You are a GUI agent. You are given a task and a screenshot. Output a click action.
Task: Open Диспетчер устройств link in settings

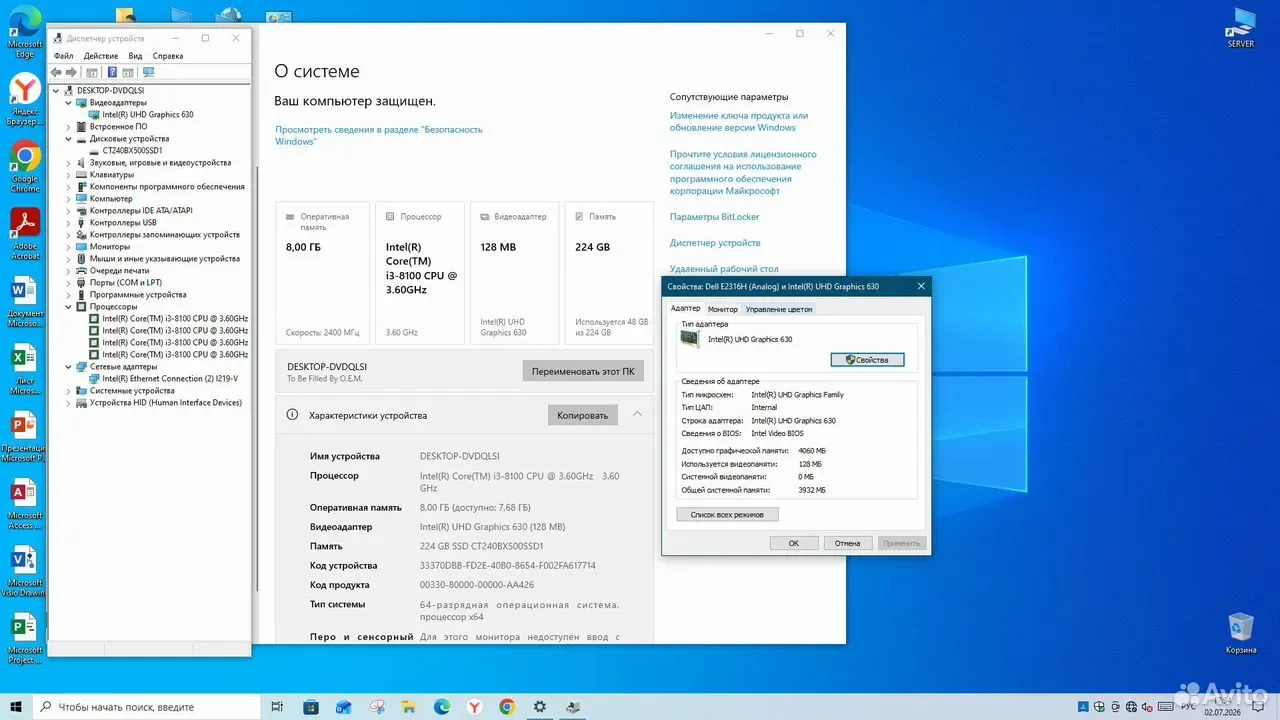715,243
